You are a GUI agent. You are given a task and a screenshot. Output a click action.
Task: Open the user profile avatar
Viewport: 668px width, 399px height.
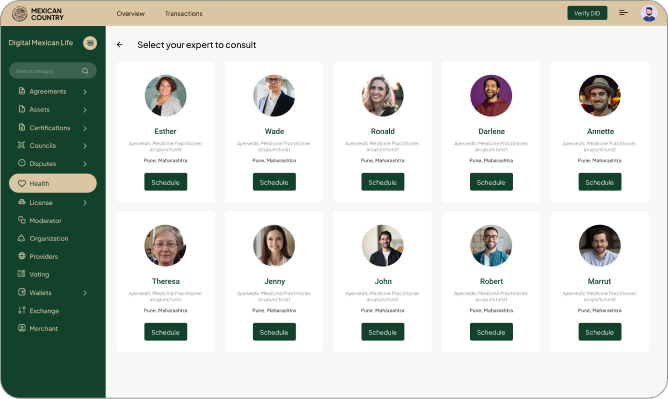coord(648,13)
